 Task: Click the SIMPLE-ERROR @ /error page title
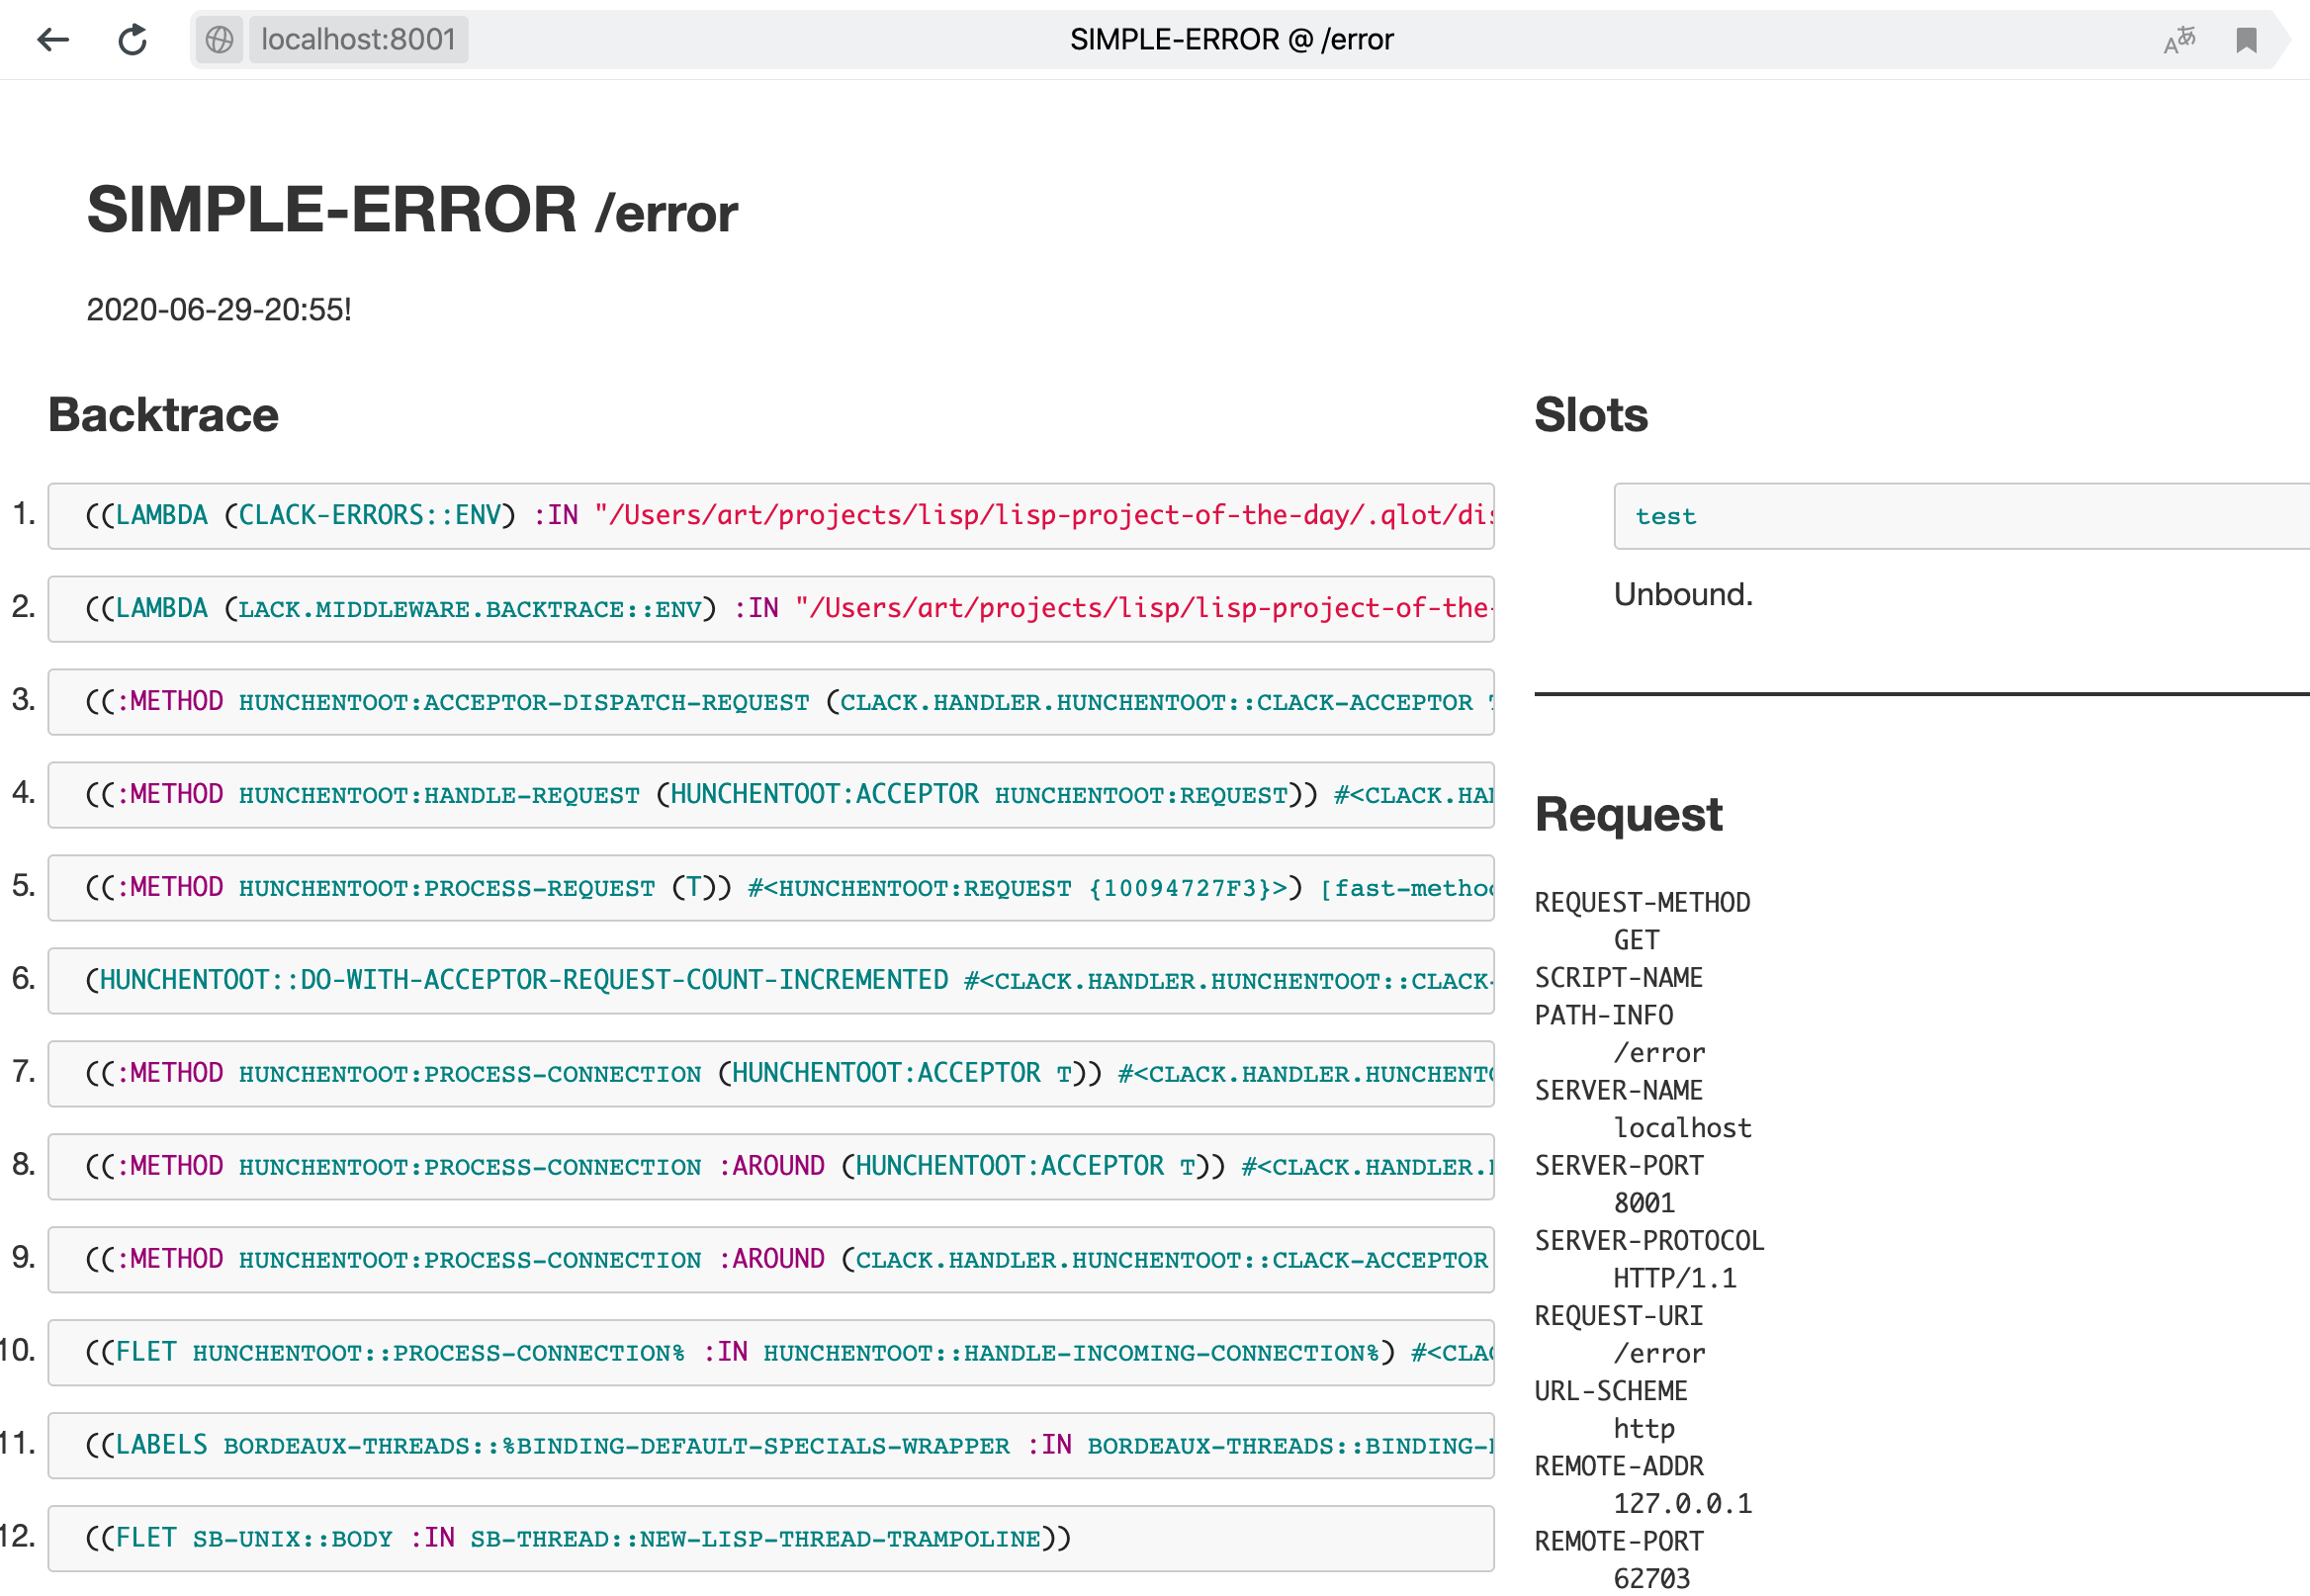click(x=1231, y=40)
